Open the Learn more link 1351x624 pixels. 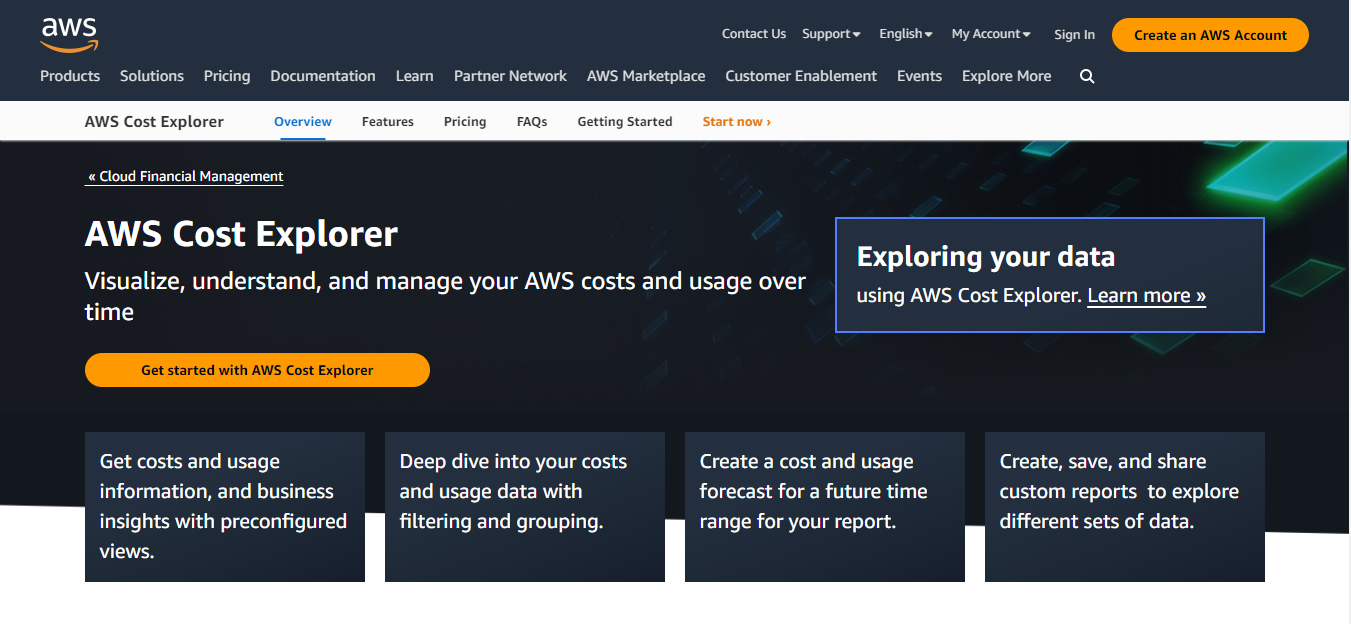[x=1145, y=295]
